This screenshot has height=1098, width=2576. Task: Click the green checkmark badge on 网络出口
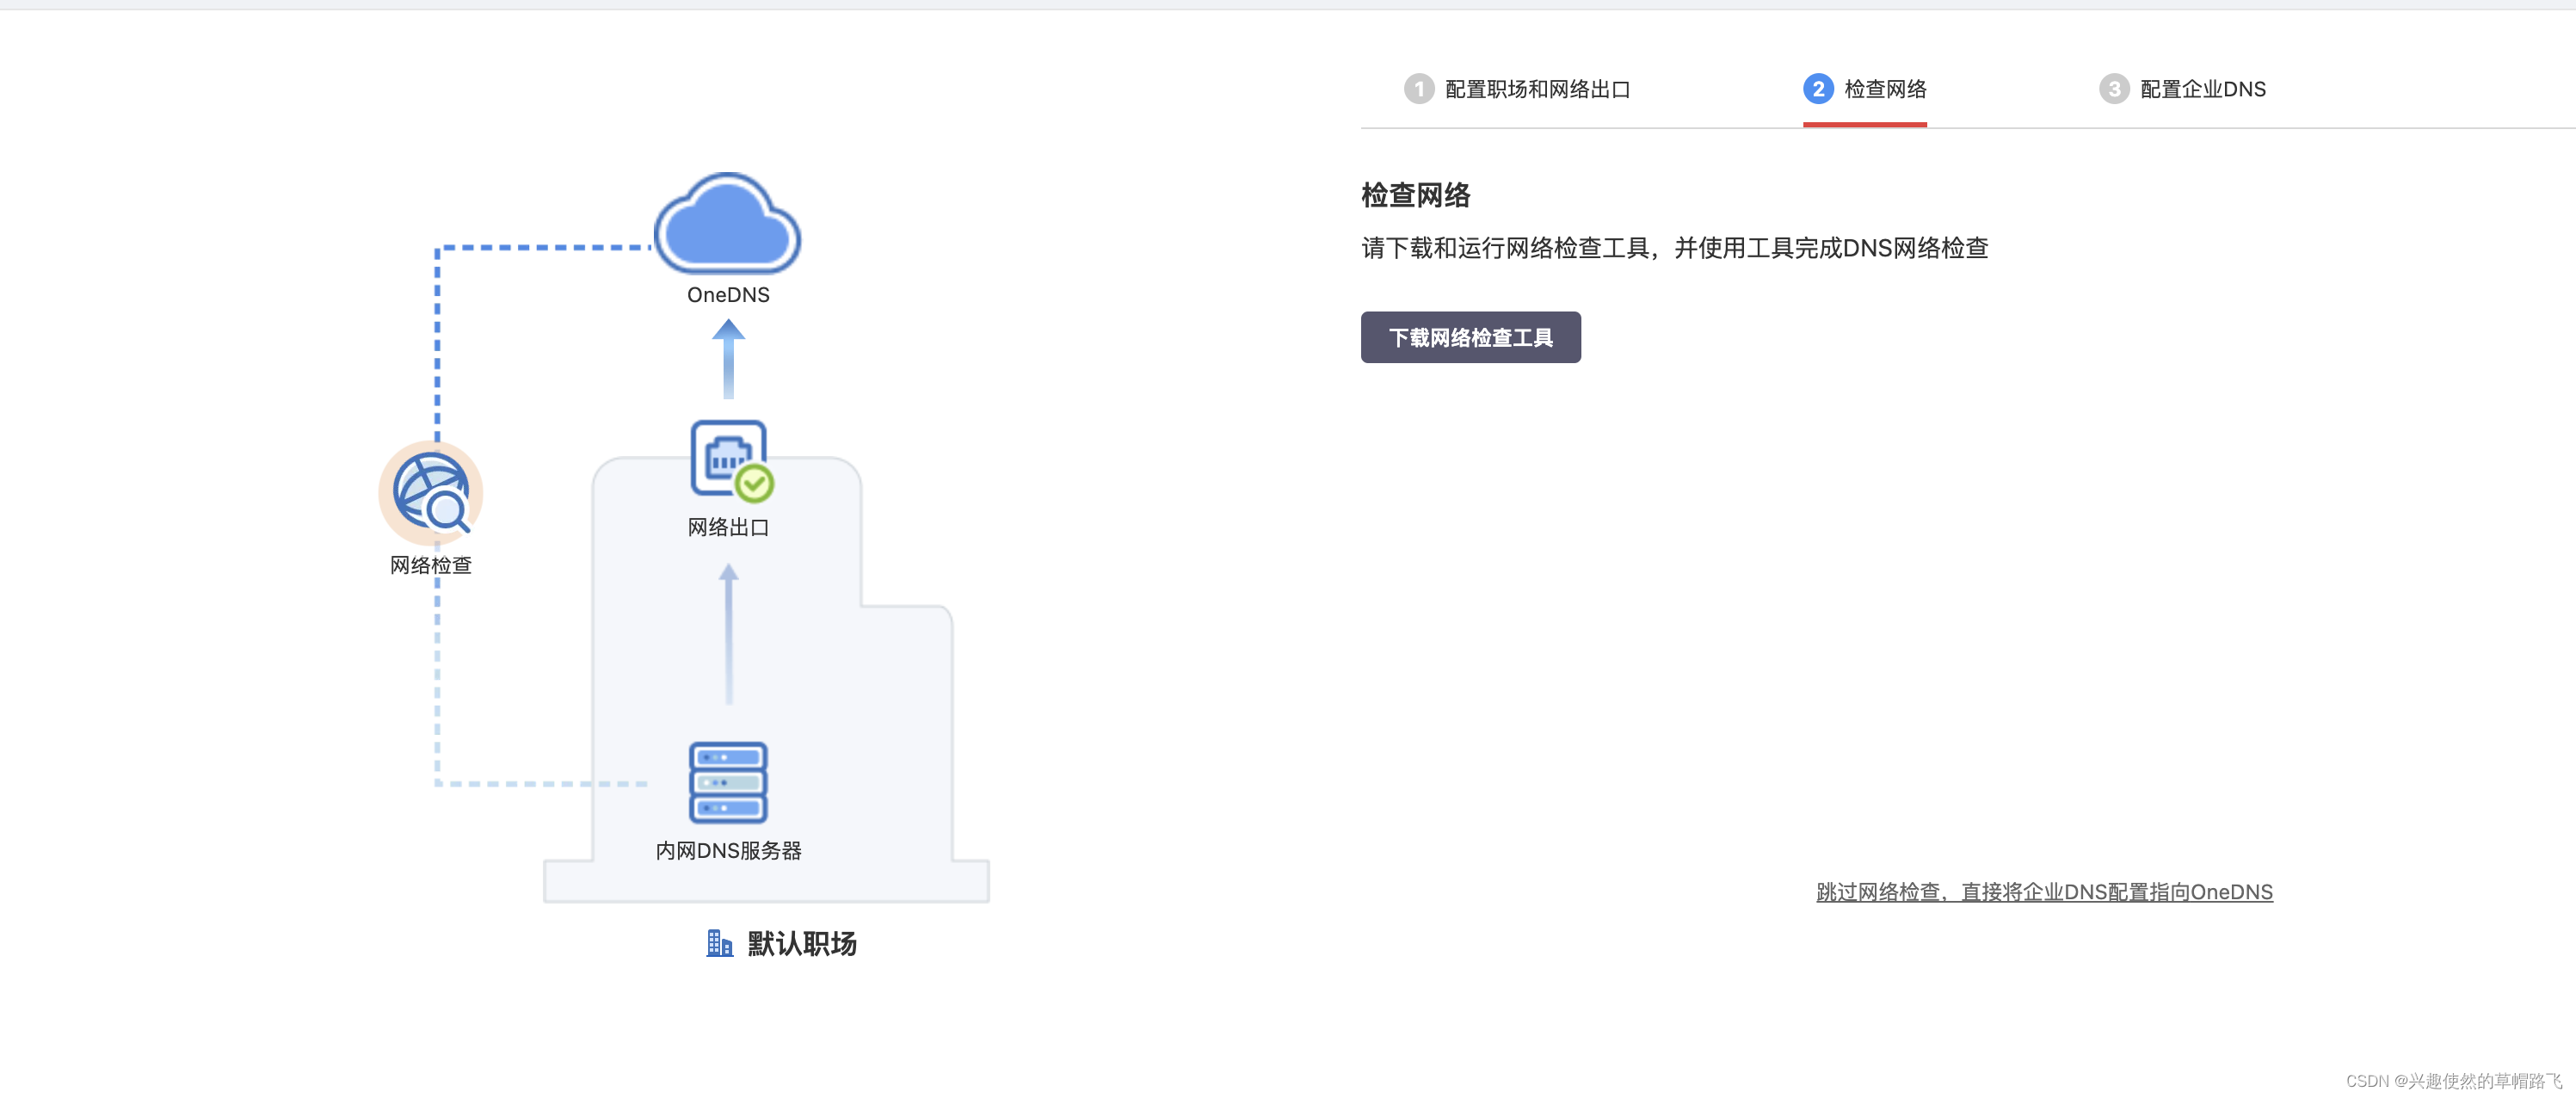point(754,484)
